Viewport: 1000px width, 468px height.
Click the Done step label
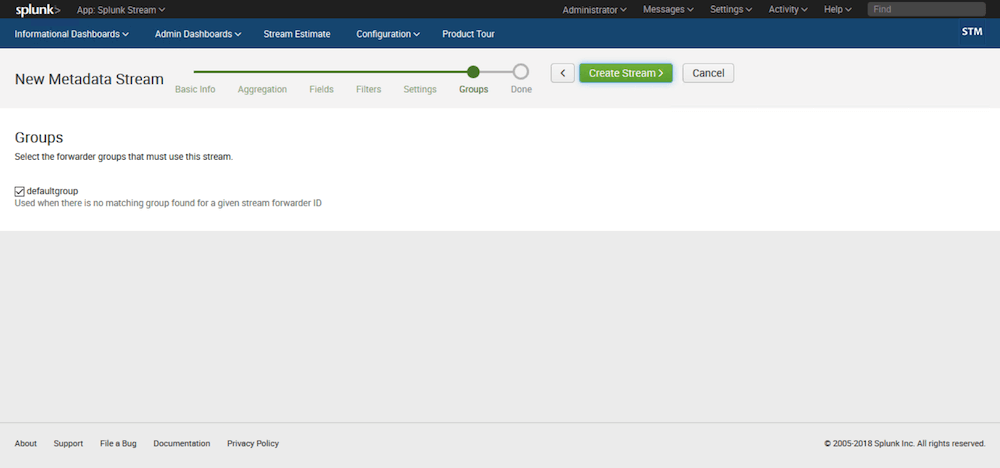tap(521, 89)
